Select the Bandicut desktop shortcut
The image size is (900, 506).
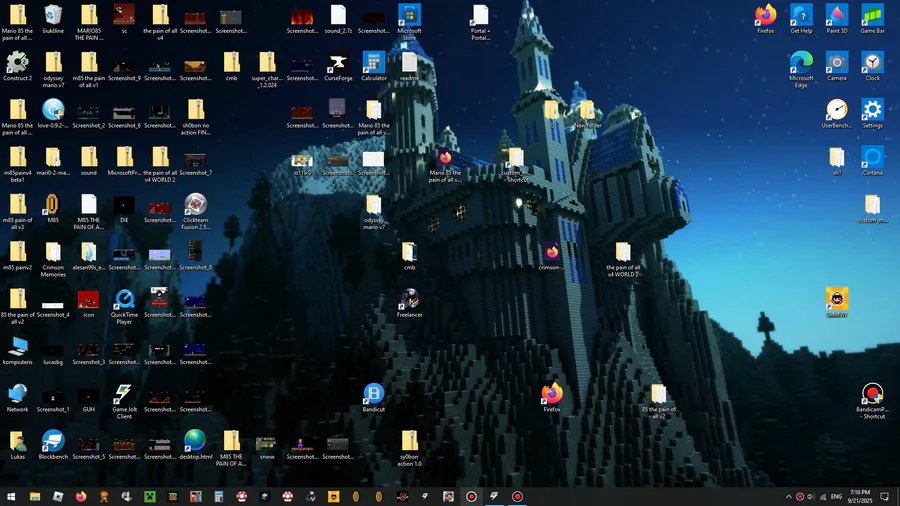tap(374, 394)
